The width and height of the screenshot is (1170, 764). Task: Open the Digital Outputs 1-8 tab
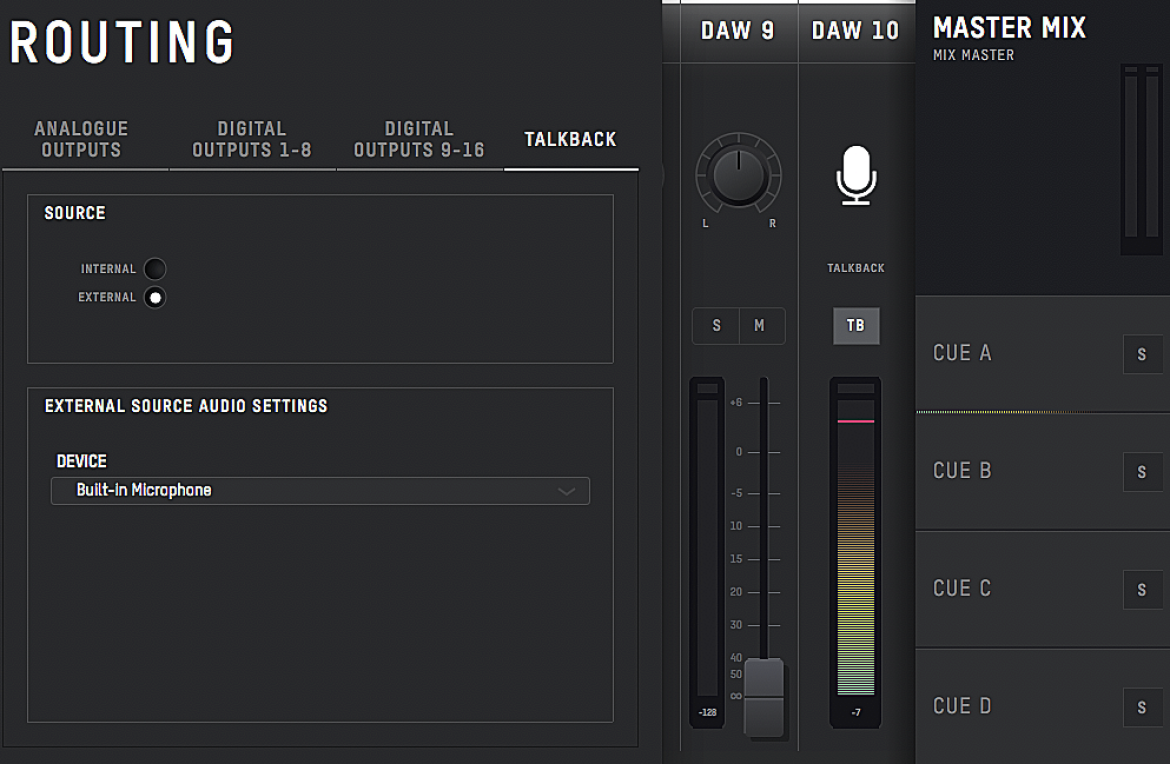click(x=251, y=140)
